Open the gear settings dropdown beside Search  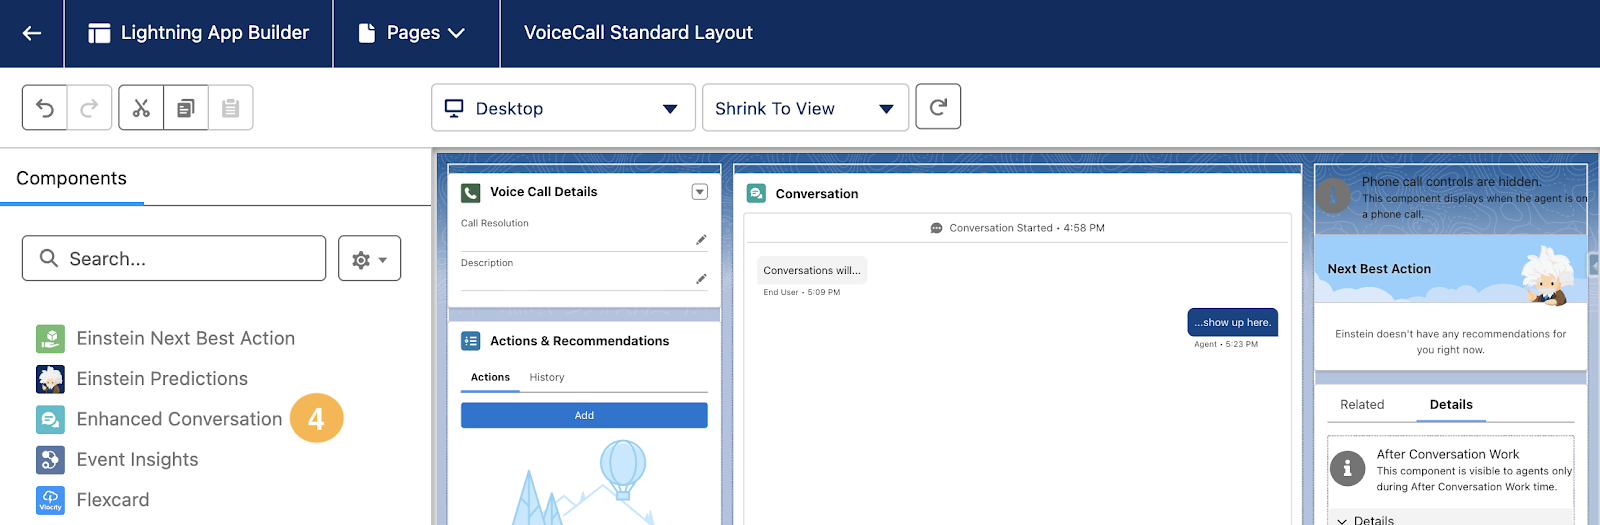click(369, 259)
